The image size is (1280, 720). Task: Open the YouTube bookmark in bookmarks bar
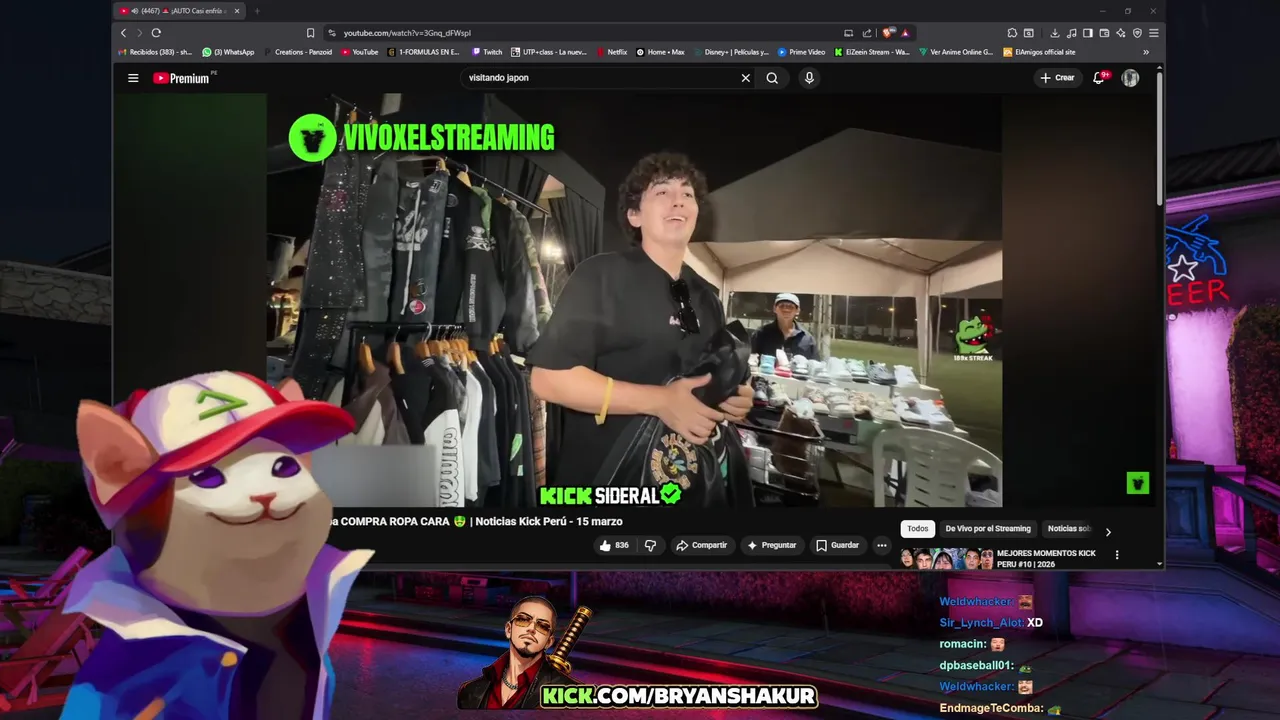(360, 52)
